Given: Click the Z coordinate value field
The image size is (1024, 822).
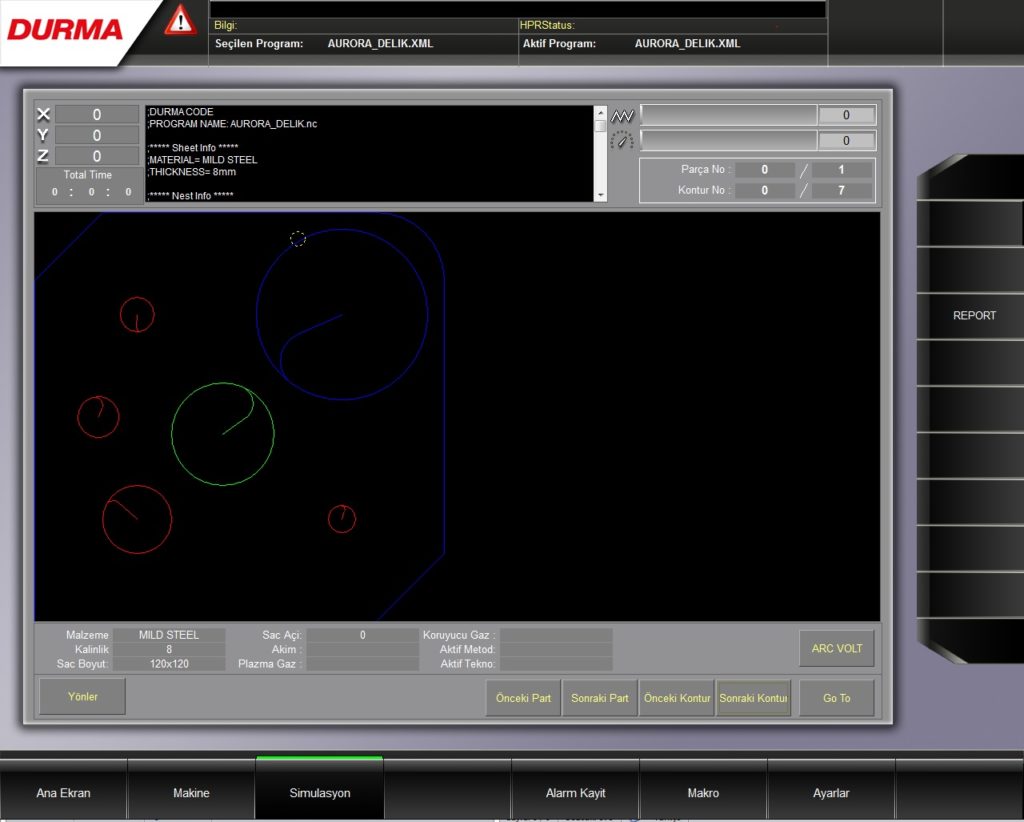Looking at the screenshot, I should click(x=97, y=156).
